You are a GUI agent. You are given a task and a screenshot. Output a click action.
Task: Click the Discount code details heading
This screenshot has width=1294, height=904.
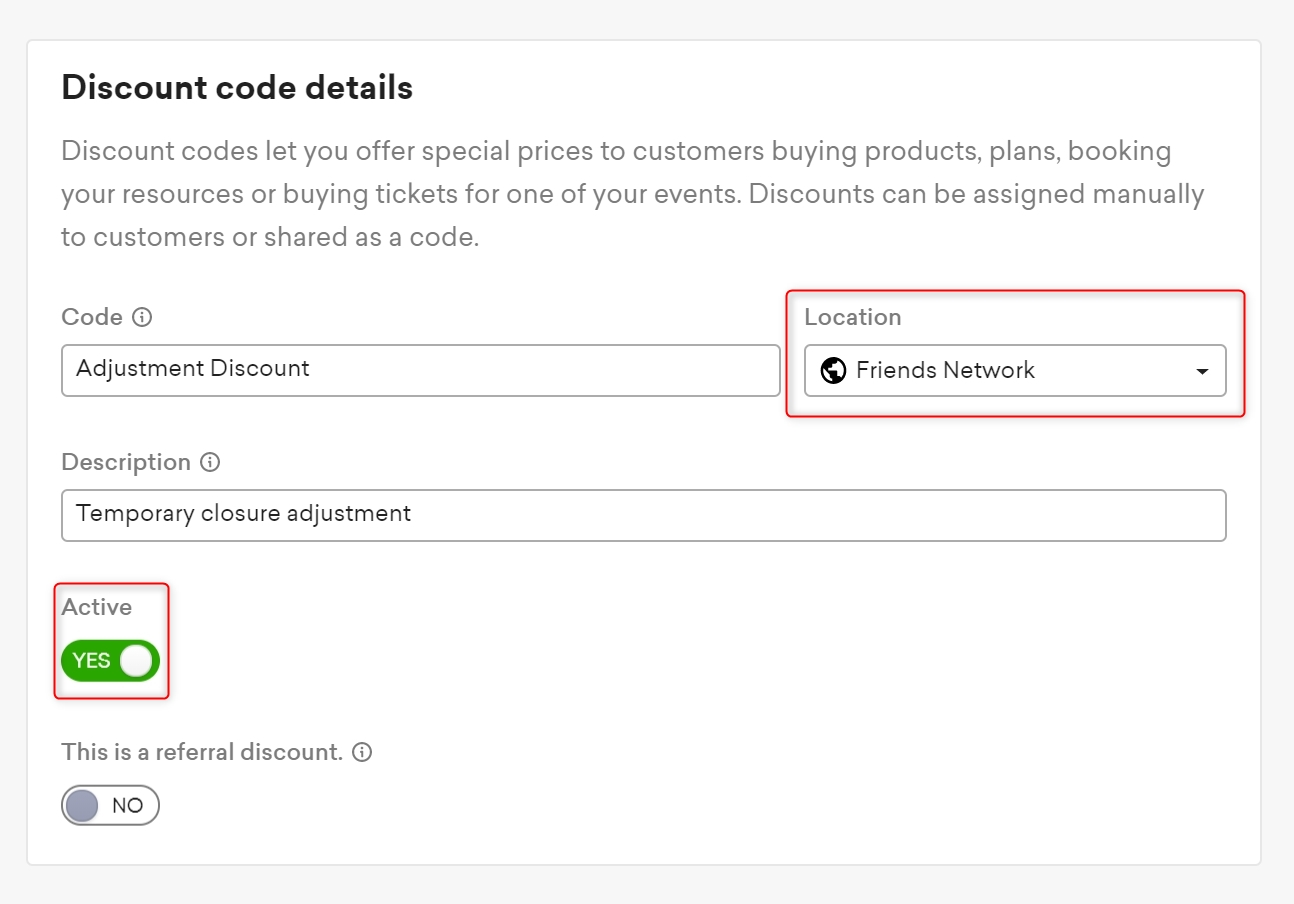(237, 88)
